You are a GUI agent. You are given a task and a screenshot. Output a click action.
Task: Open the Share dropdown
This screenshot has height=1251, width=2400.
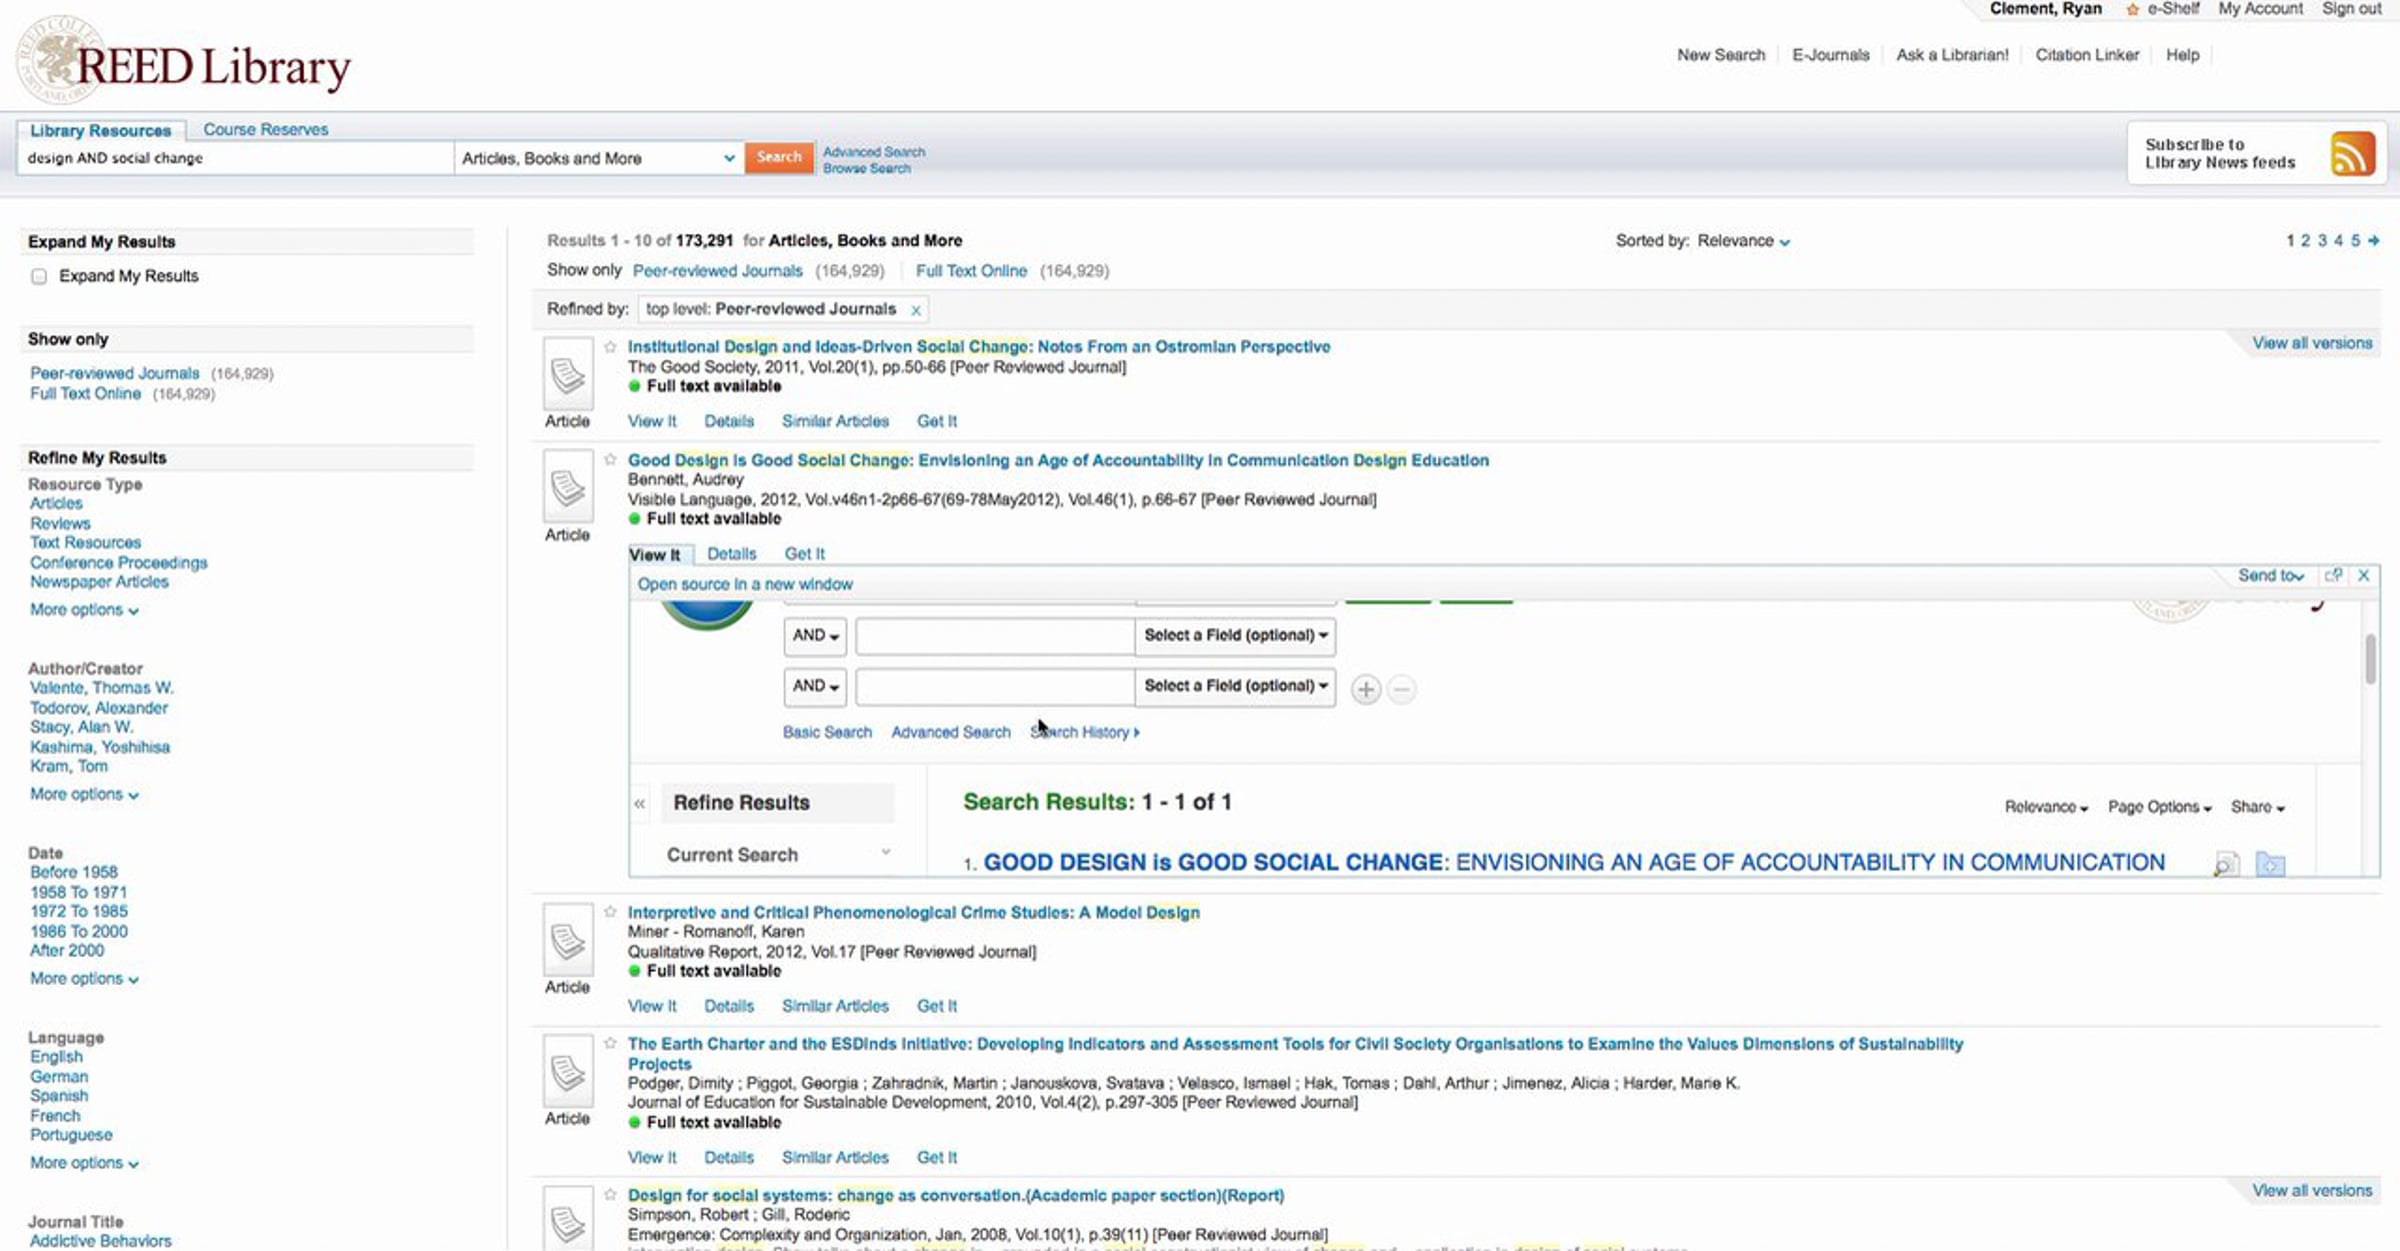coord(2257,807)
